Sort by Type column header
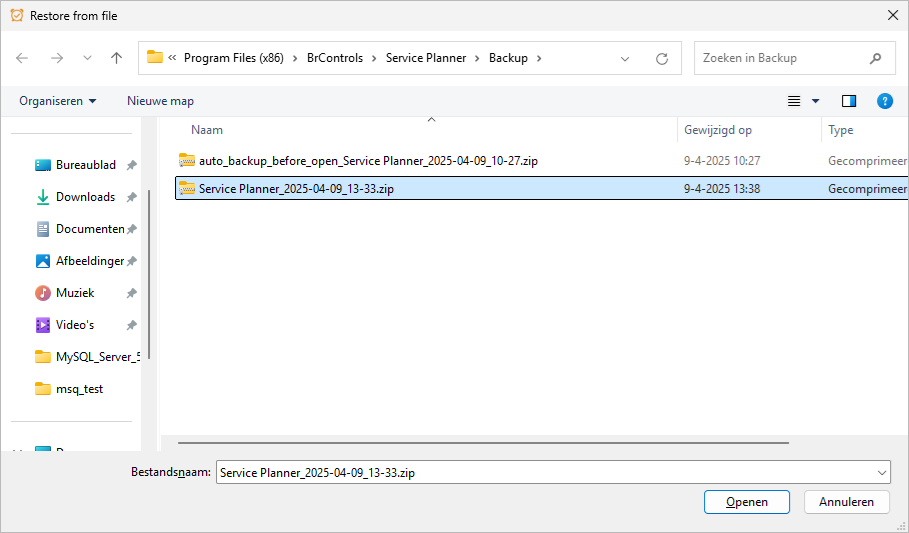Screen dimensions: 909x533 point(841,130)
